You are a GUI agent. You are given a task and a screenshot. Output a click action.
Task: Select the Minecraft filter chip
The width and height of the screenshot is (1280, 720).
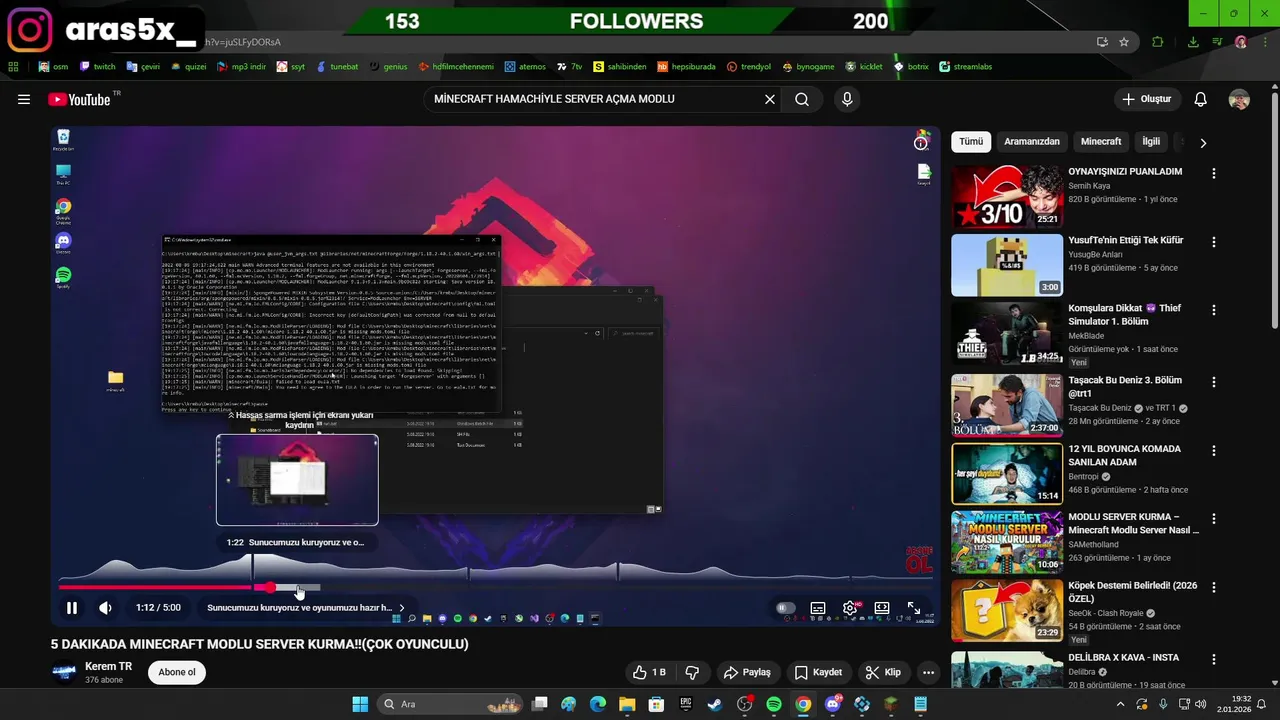coord(1101,142)
